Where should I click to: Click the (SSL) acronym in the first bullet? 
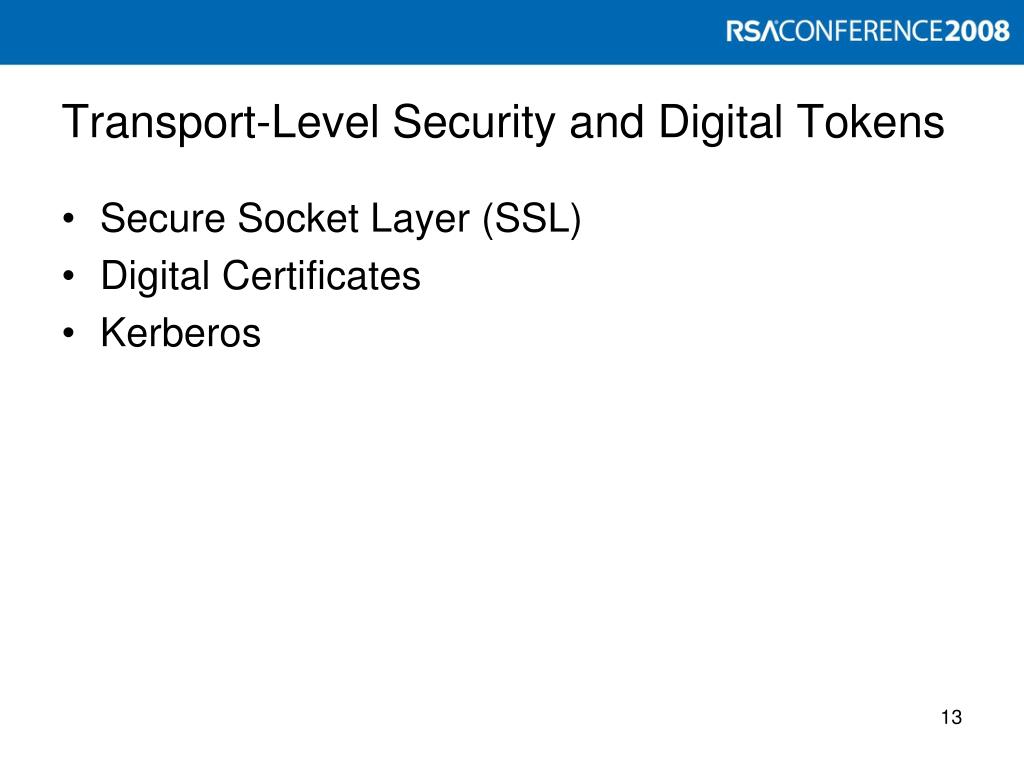[532, 219]
